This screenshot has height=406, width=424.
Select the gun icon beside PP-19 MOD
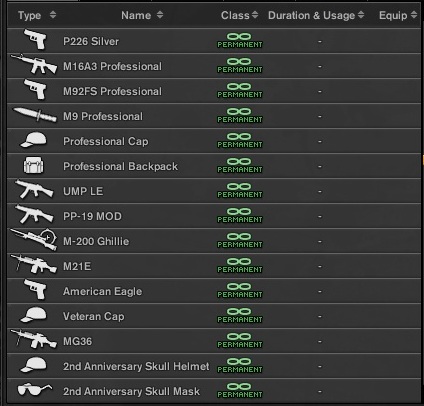click(34, 214)
